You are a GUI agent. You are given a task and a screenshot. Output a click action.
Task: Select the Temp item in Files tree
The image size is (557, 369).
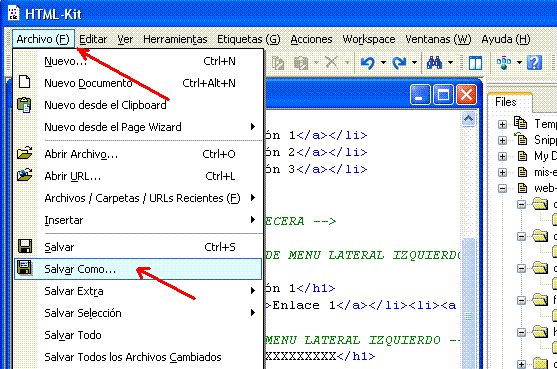tap(545, 124)
